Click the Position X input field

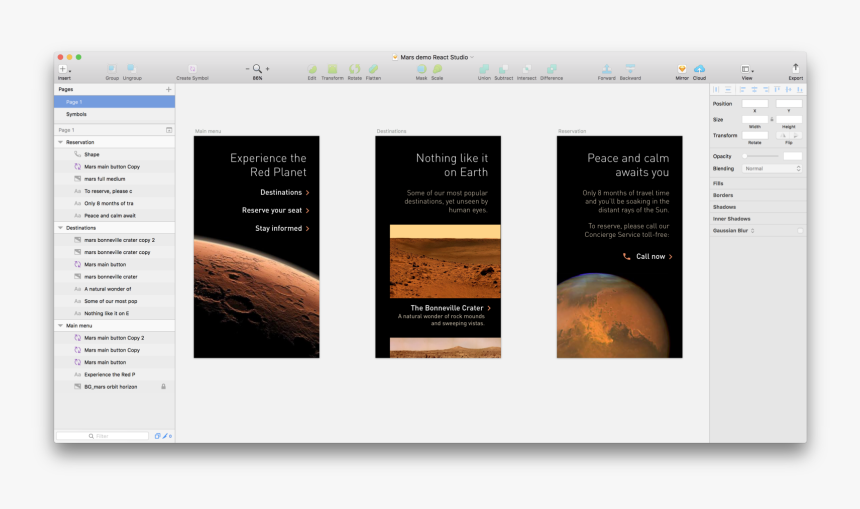[755, 104]
